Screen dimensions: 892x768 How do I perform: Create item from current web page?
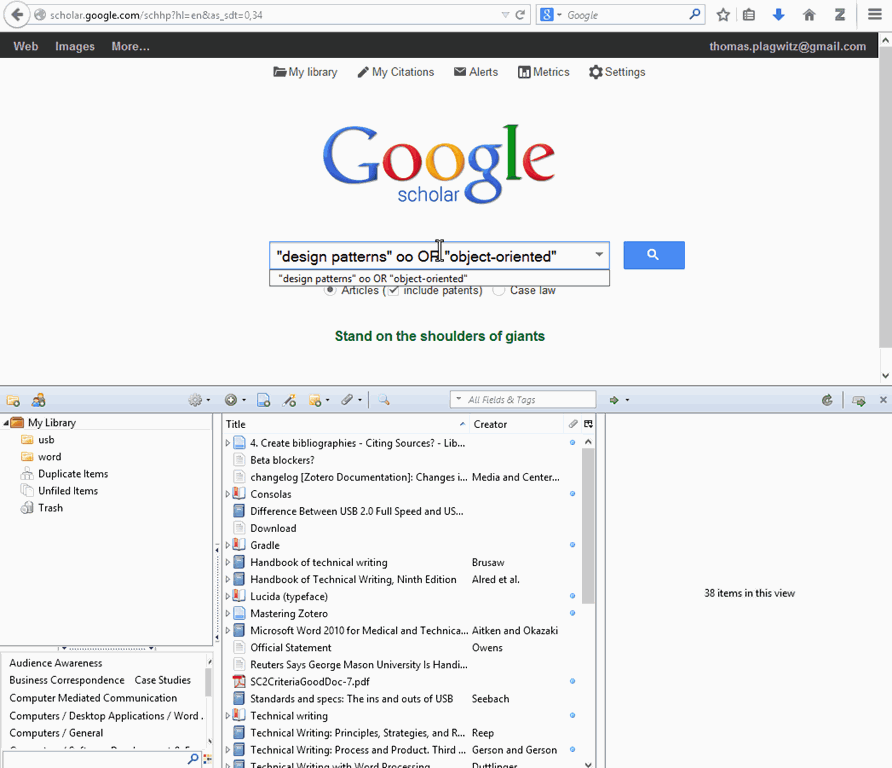tap(263, 400)
